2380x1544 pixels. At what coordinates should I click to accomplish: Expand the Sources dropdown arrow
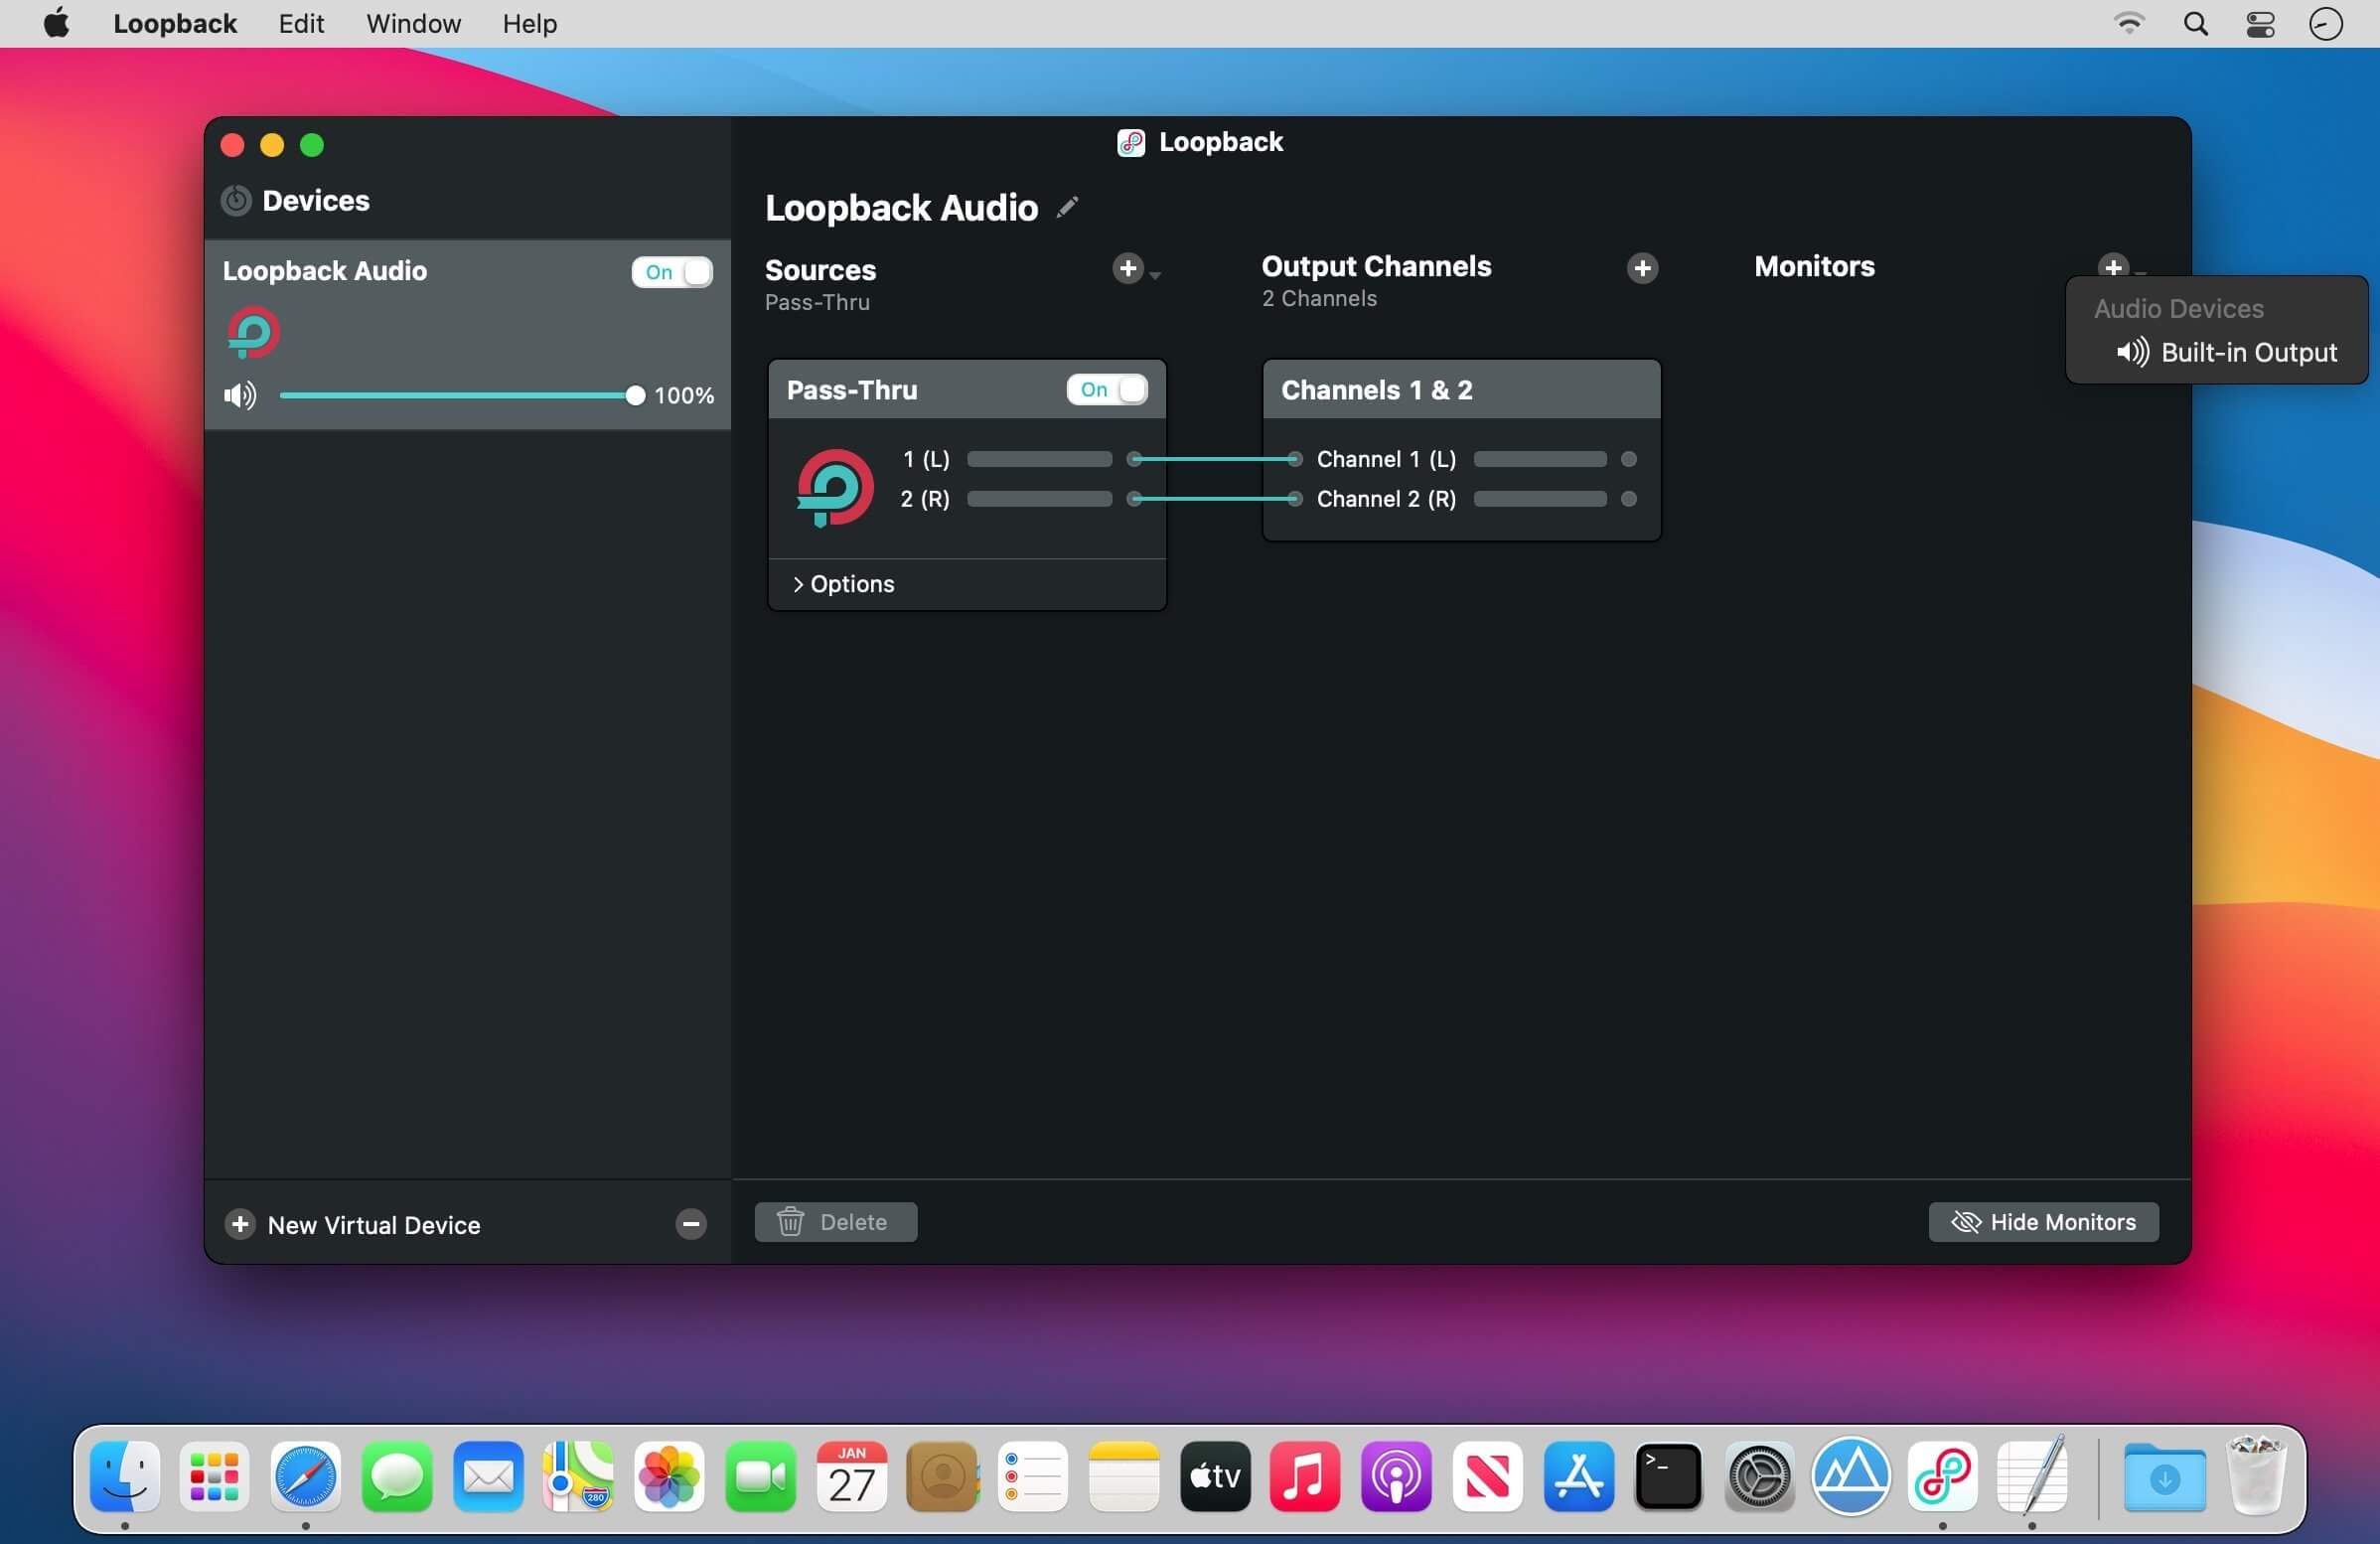pos(1152,269)
